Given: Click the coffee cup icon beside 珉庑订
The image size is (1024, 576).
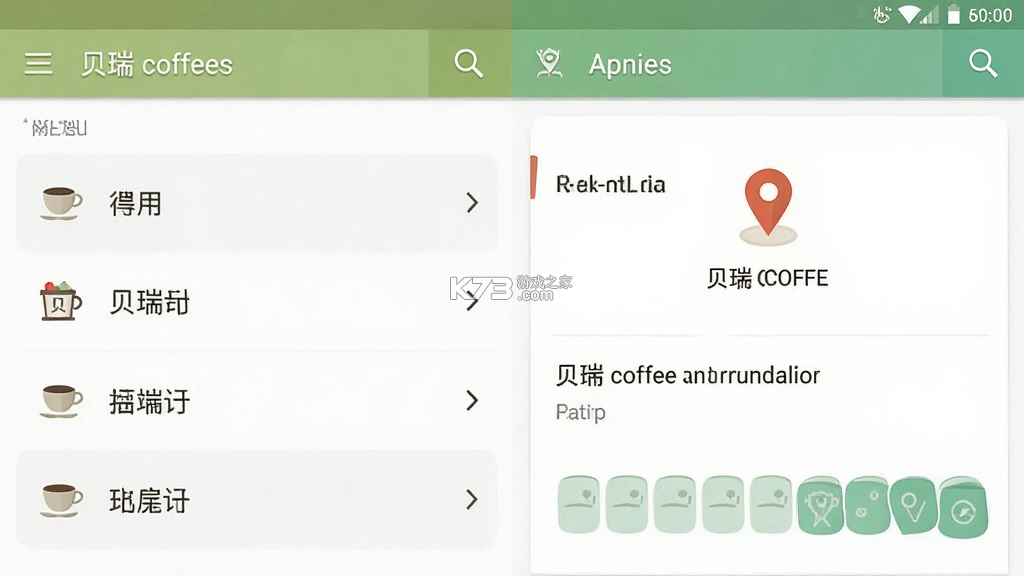Looking at the screenshot, I should (x=61, y=500).
